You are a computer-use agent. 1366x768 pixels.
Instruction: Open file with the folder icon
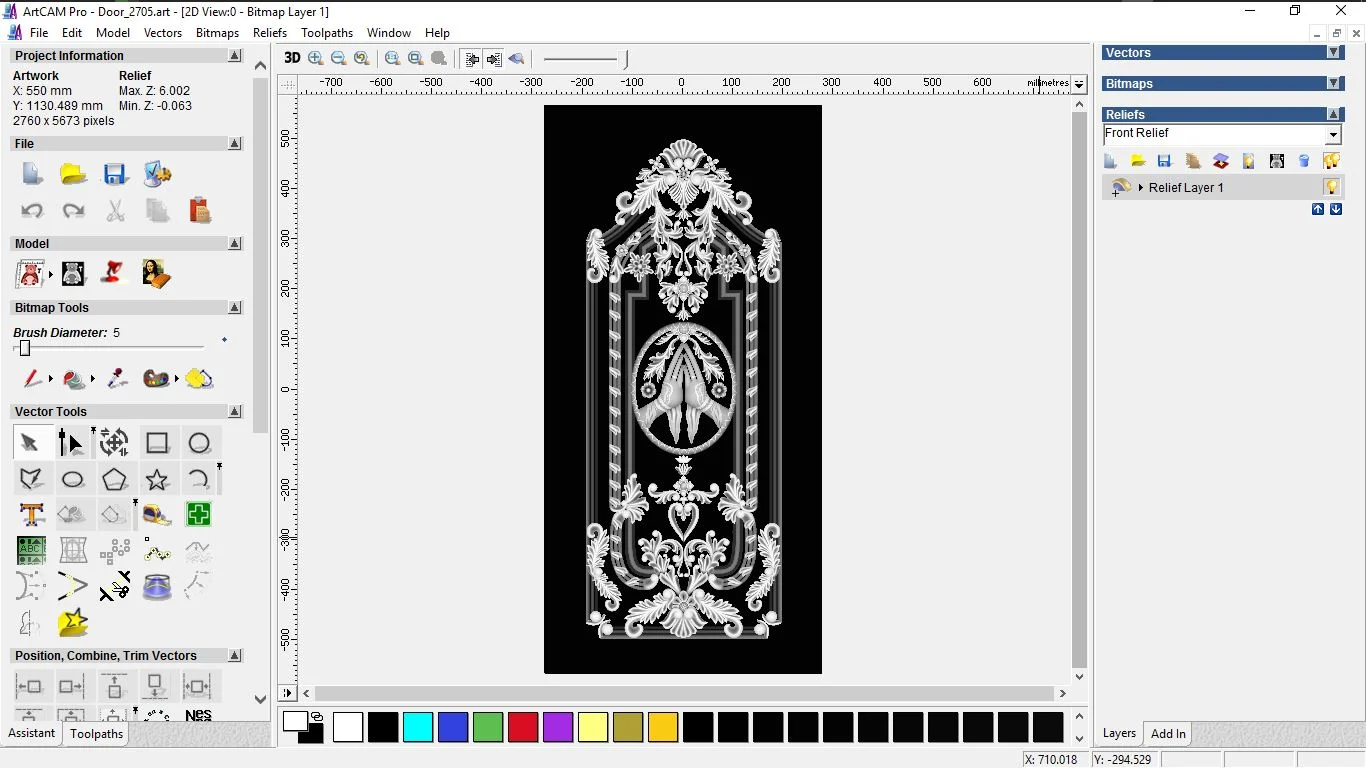[x=73, y=175]
